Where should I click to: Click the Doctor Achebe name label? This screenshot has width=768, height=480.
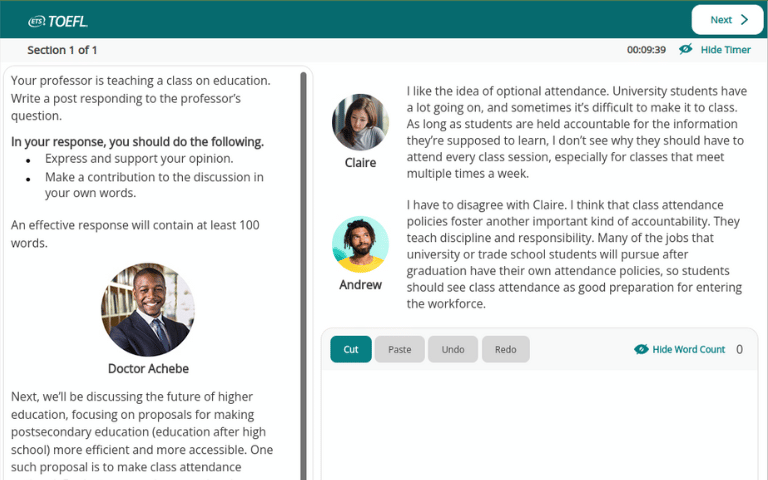148,368
